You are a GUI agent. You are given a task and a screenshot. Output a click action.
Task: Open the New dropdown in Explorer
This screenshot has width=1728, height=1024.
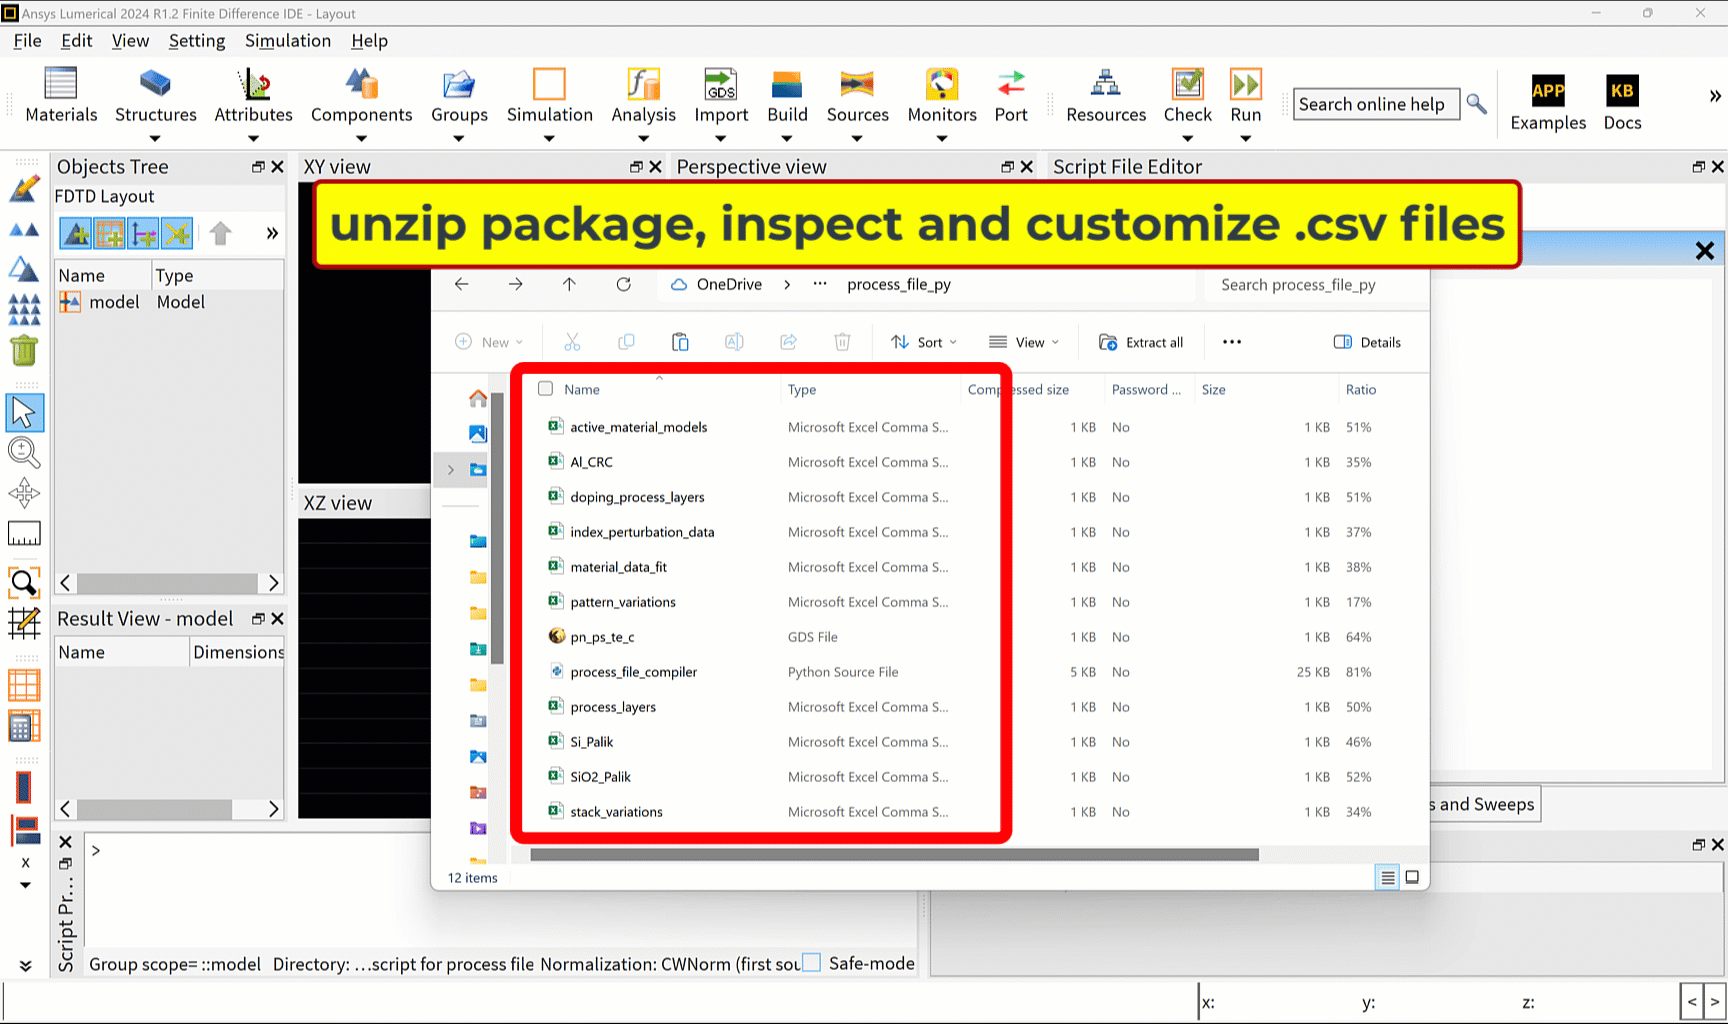point(489,342)
